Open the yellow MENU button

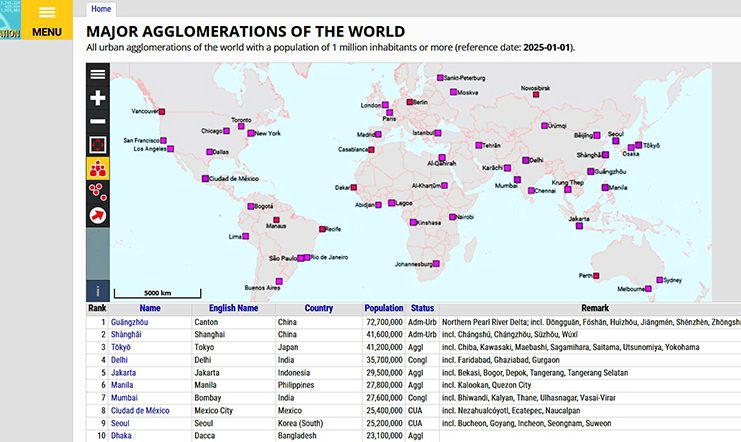click(47, 22)
